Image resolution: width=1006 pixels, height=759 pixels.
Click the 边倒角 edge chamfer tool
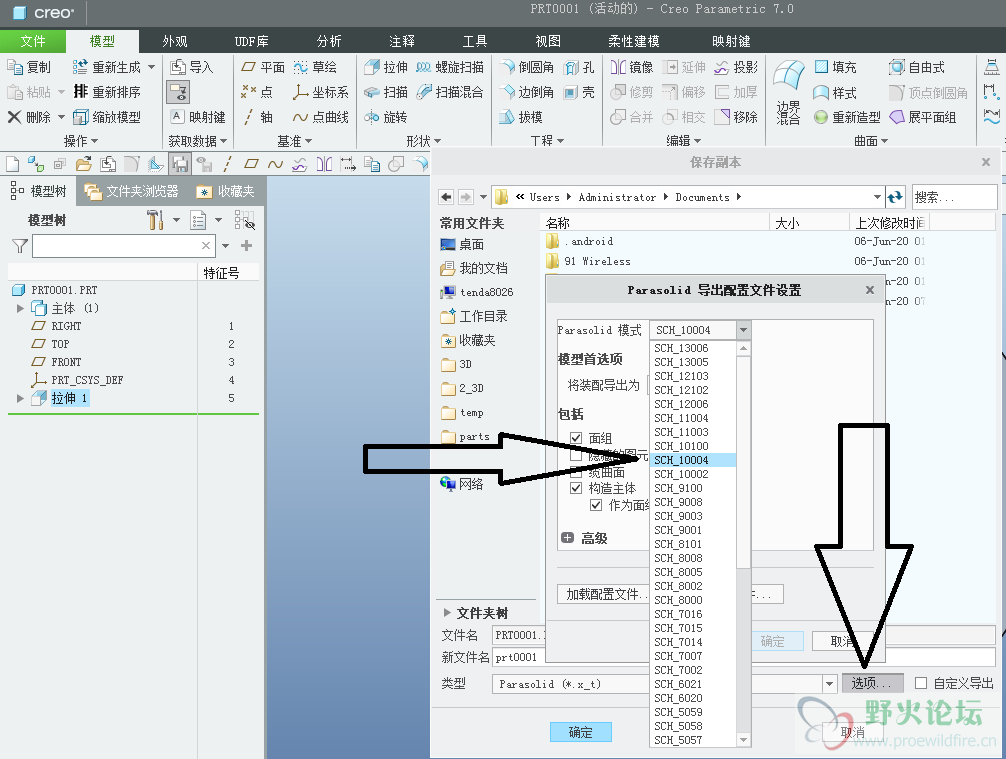(527, 92)
